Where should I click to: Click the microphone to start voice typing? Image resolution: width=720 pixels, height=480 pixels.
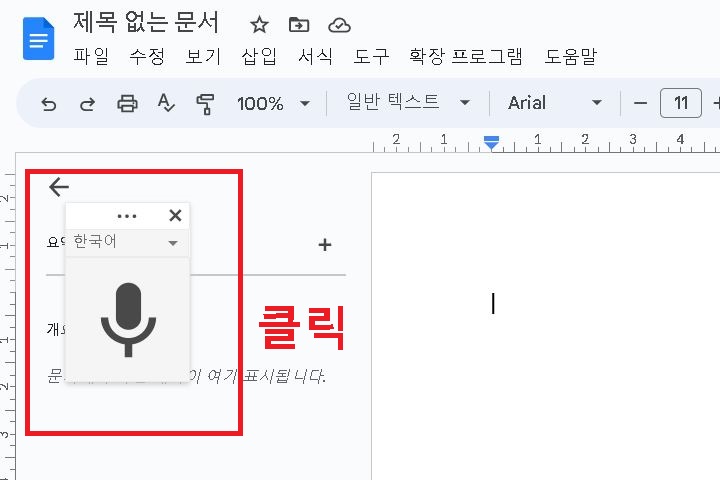(128, 320)
